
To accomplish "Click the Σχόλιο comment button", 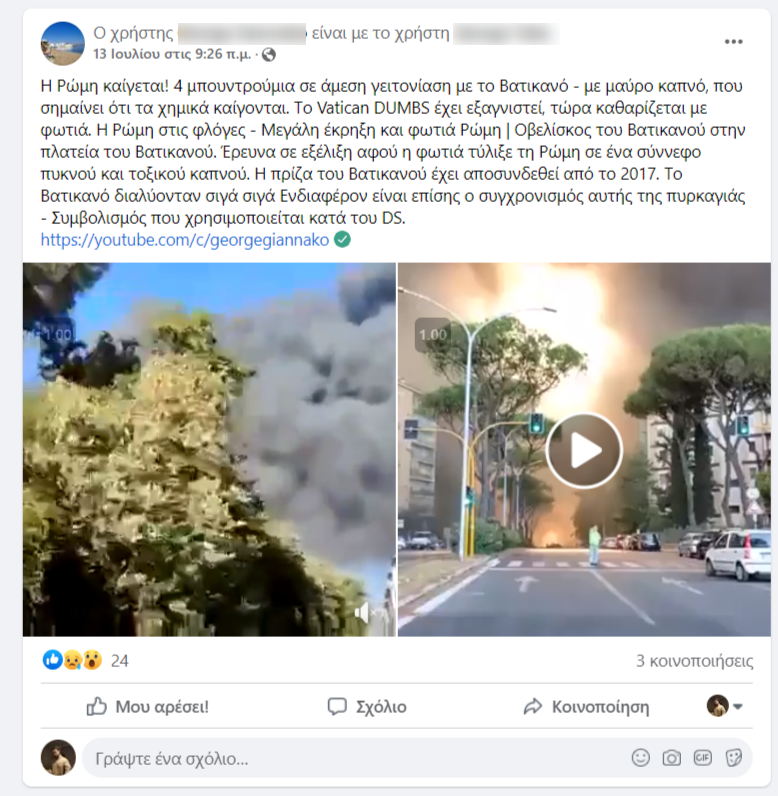I will tap(367, 707).
